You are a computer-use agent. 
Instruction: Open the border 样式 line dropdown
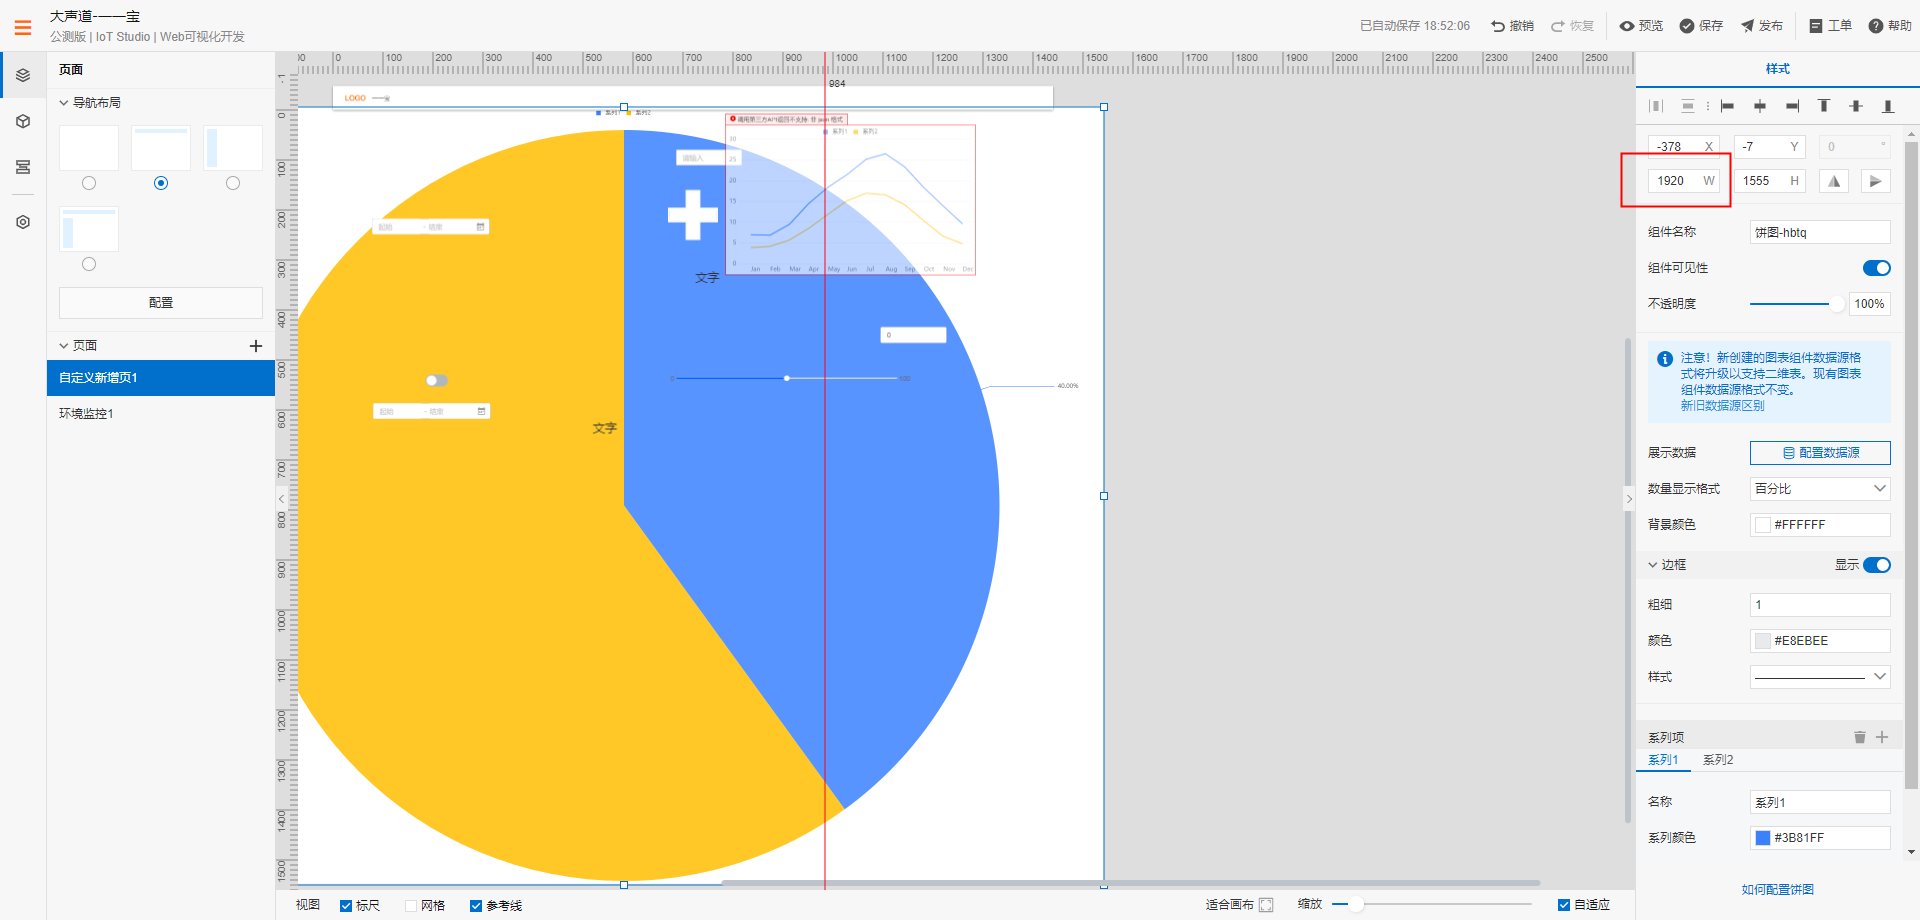coord(1820,677)
